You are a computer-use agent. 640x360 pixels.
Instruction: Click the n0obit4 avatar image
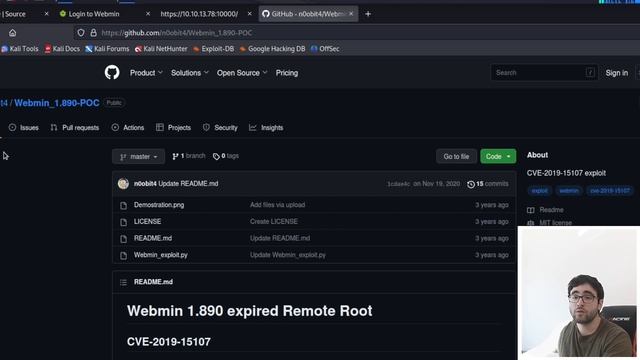pyautogui.click(x=123, y=184)
